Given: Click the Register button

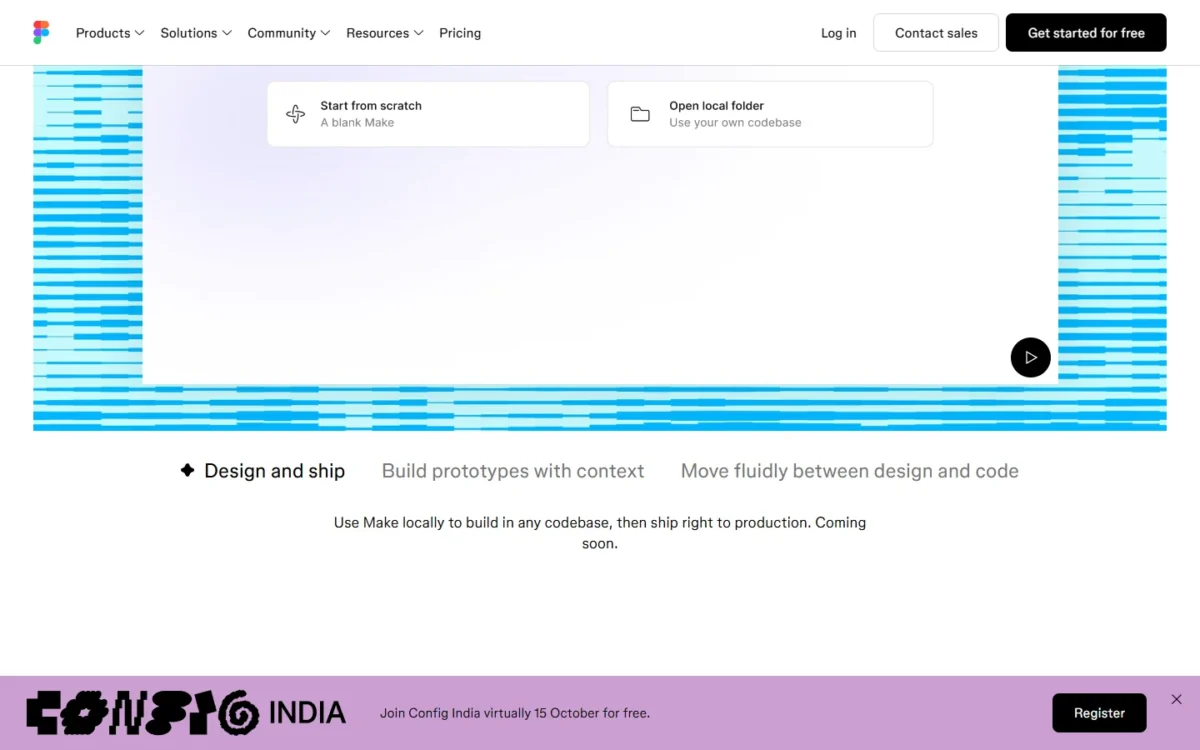Looking at the screenshot, I should pyautogui.click(x=1099, y=713).
